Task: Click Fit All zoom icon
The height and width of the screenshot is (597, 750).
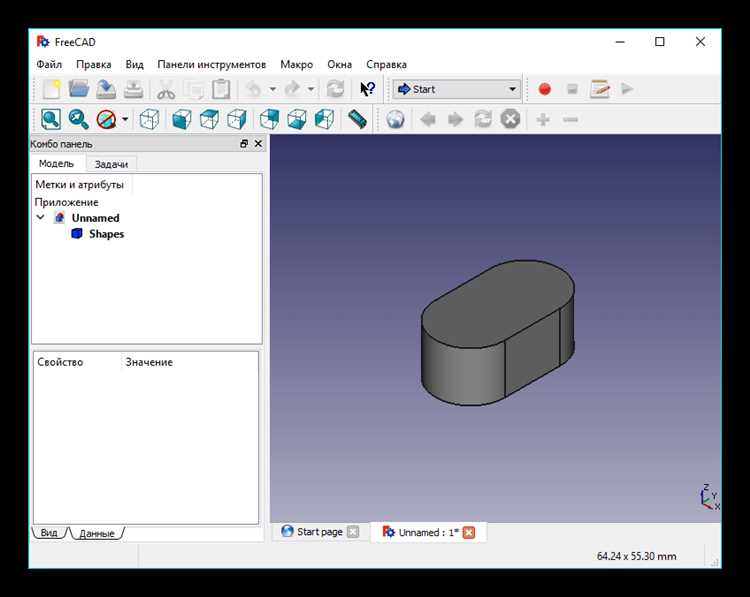Action: point(51,120)
